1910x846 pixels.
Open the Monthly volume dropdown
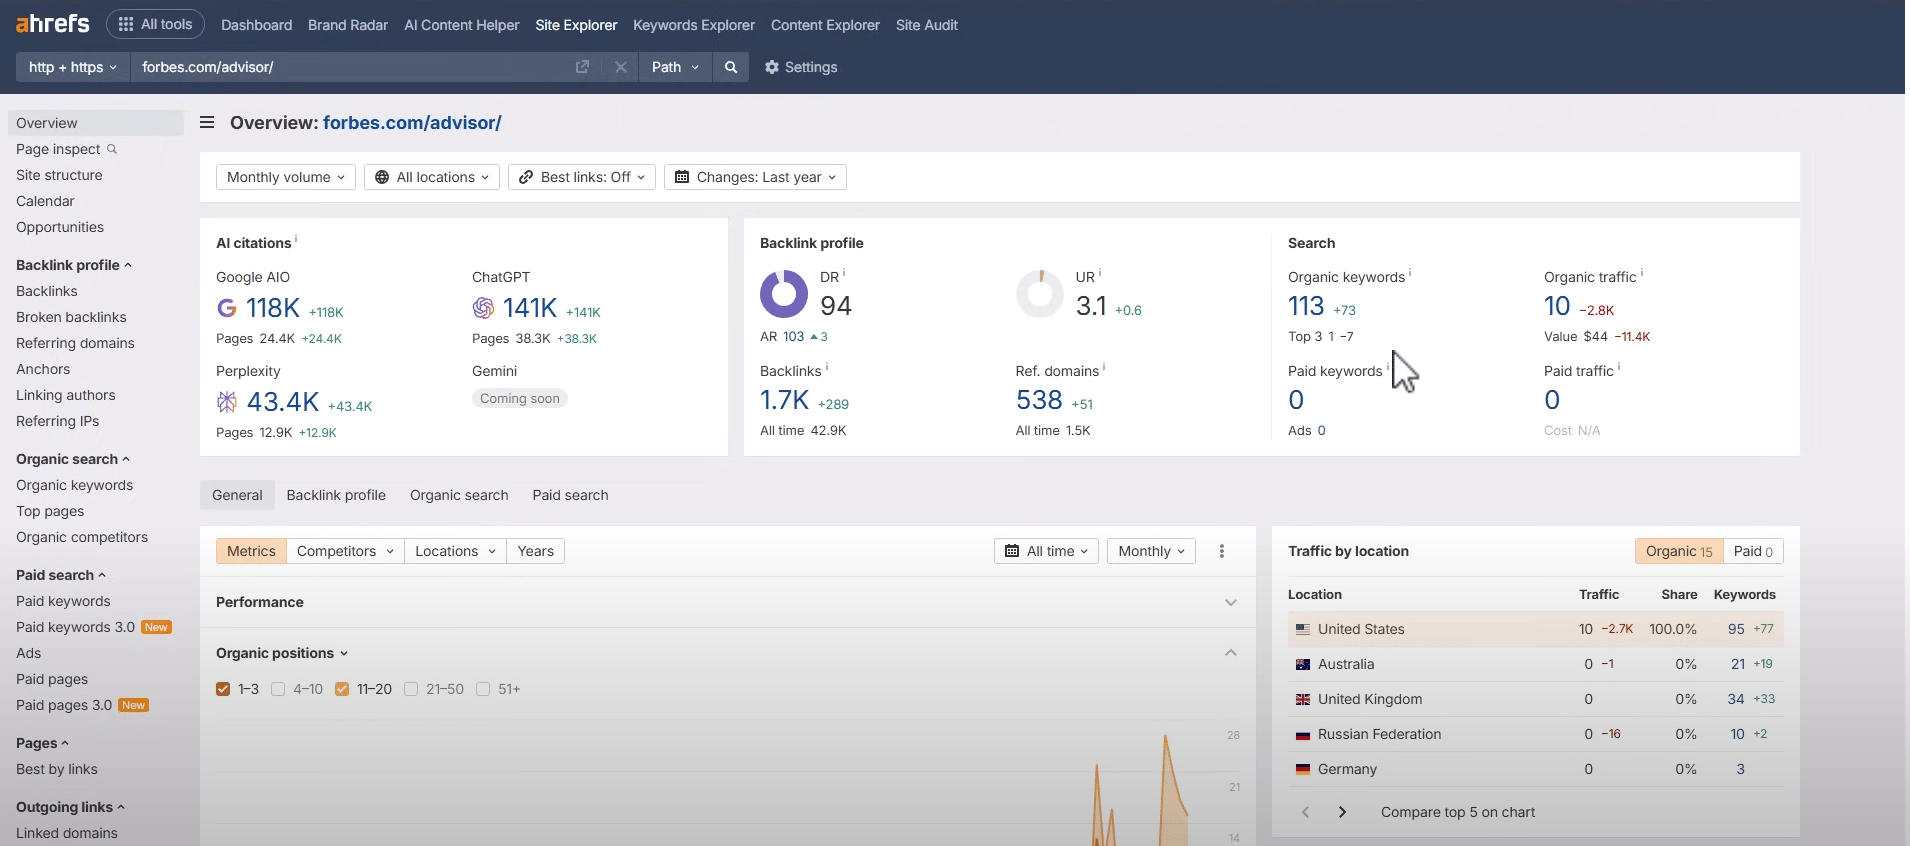(286, 177)
